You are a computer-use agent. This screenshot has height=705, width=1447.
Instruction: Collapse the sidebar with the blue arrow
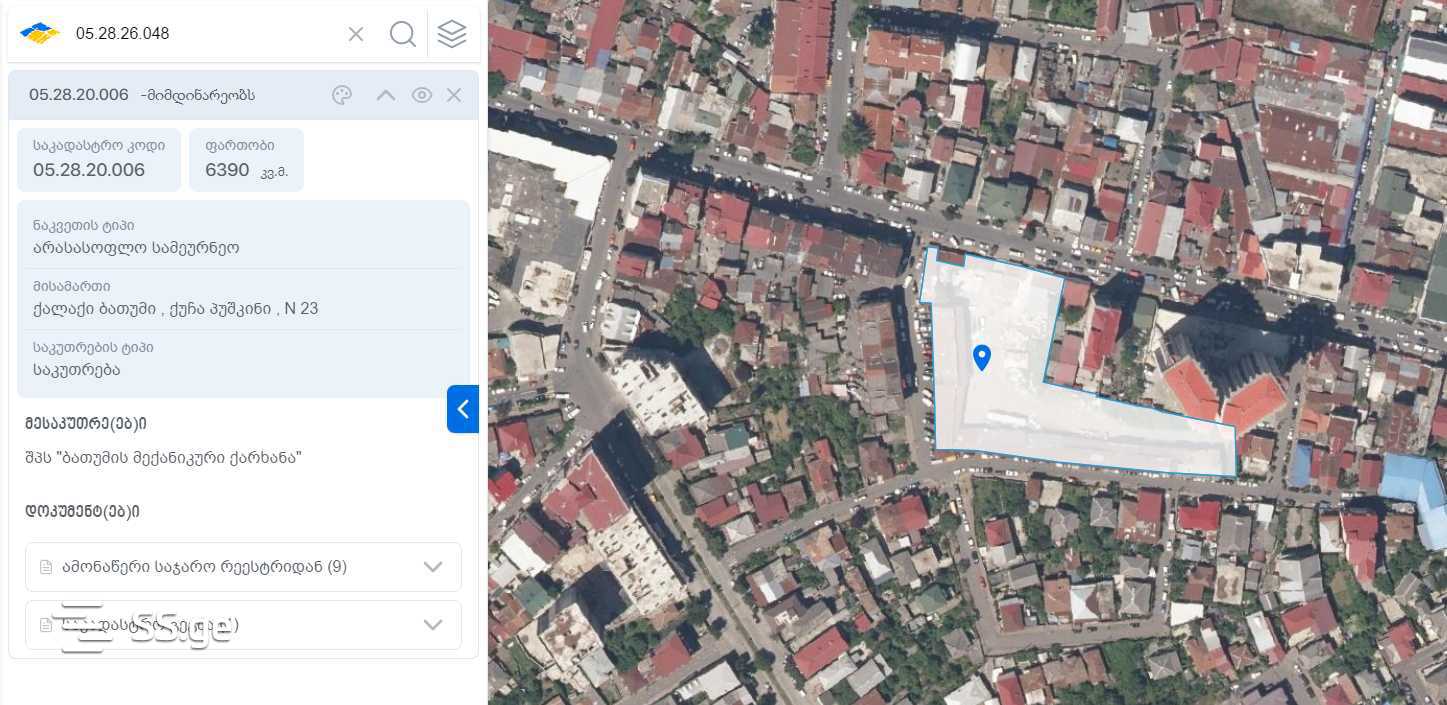pos(462,409)
